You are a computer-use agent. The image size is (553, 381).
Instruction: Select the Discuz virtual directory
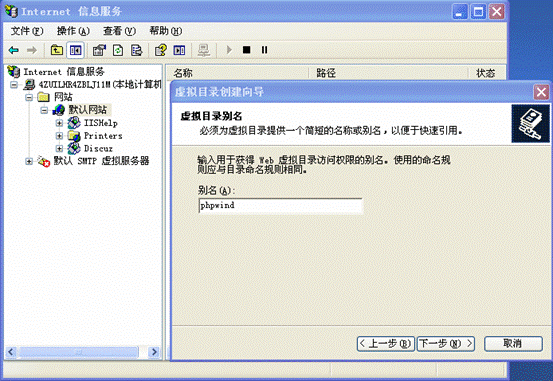pos(98,148)
